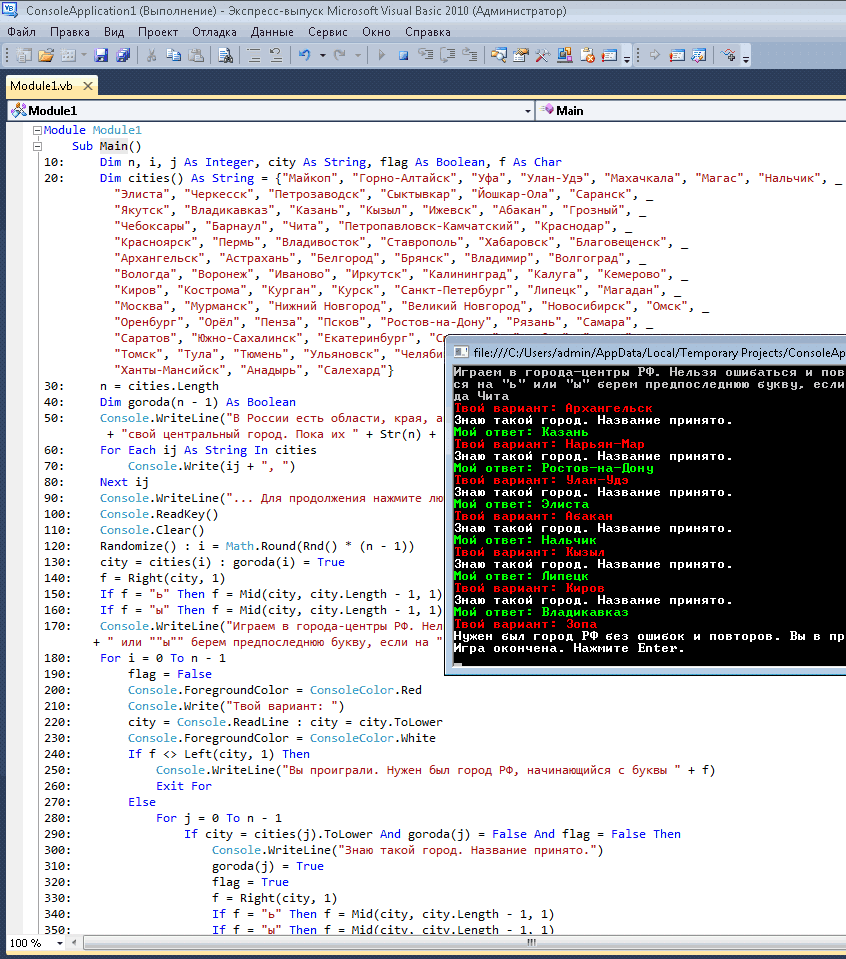846x959 pixels.
Task: Save Module1.vb with the floppy disk icon
Action: 101,56
